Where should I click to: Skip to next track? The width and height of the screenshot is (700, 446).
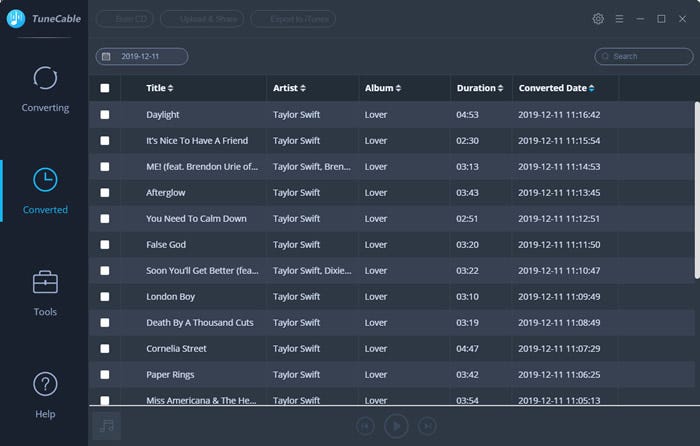click(427, 426)
